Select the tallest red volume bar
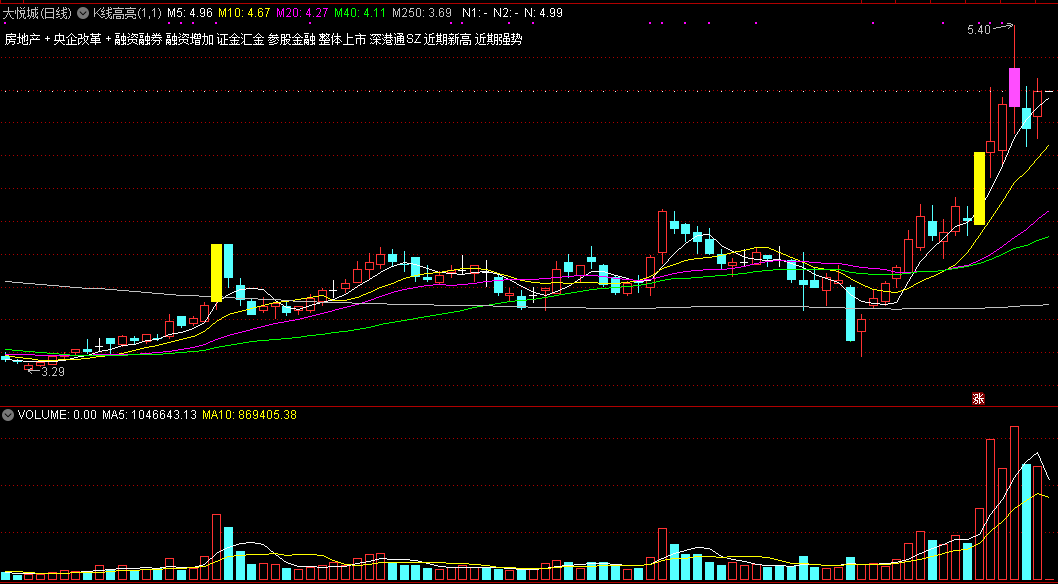Image resolution: width=1058 pixels, height=584 pixels. pos(1014,503)
